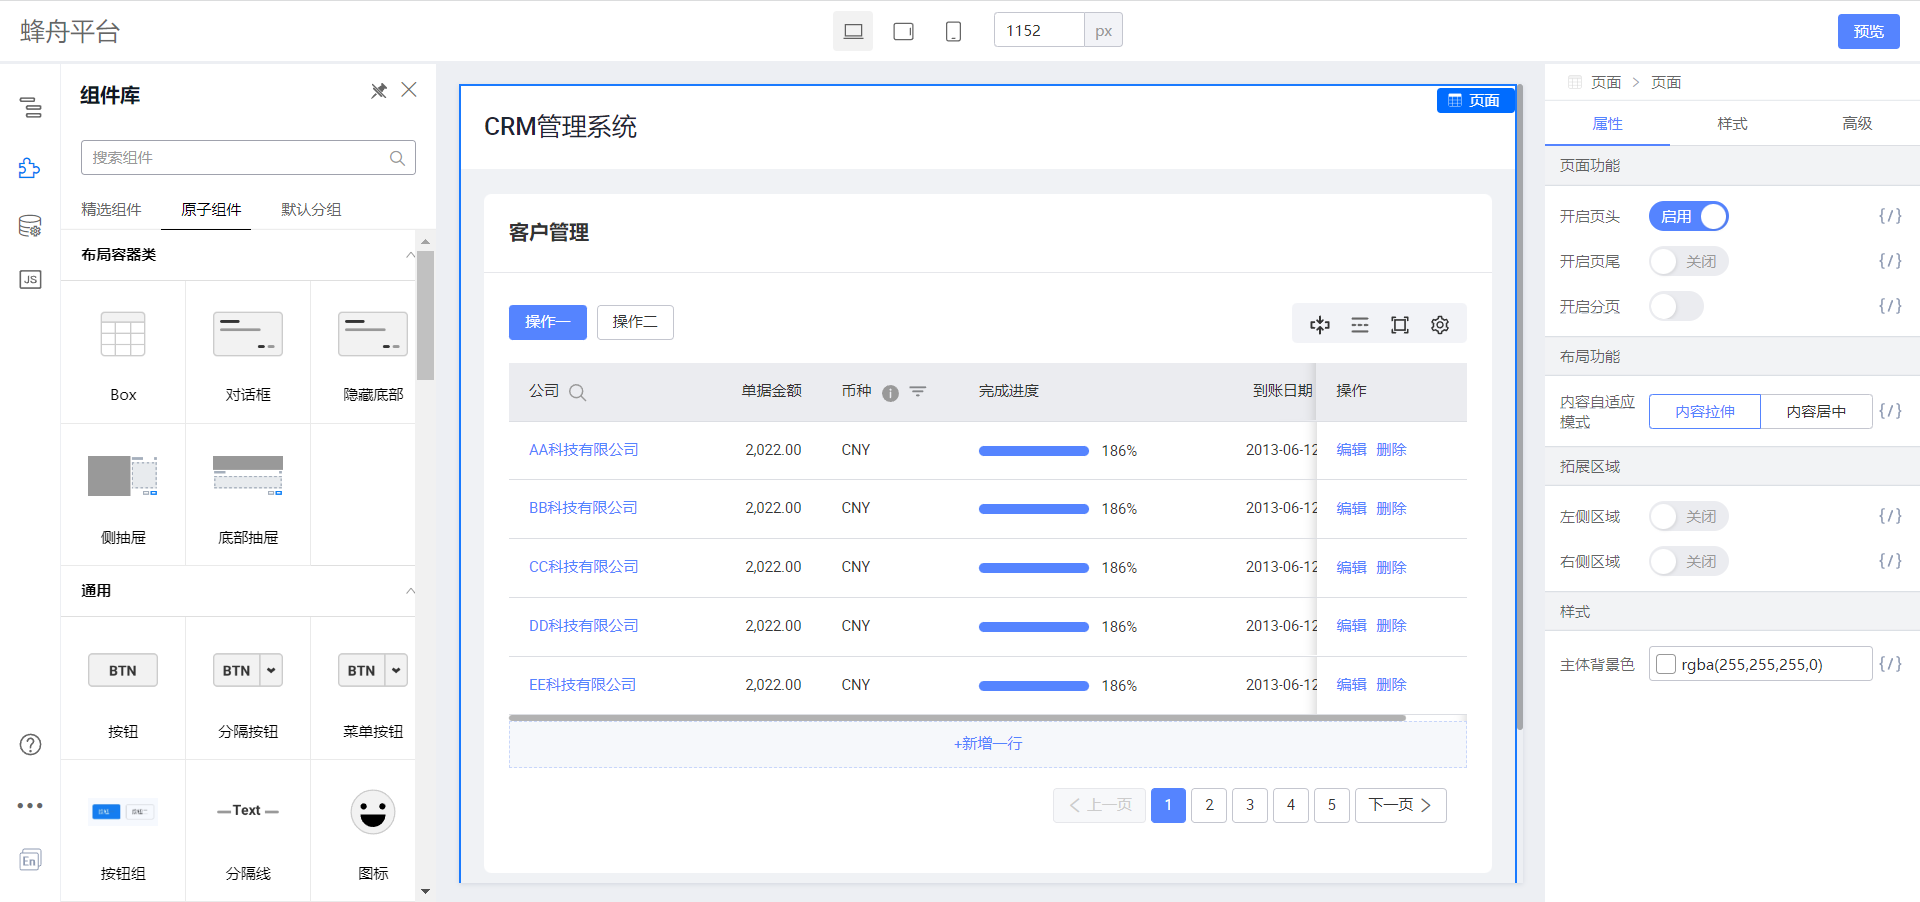Click the 主体背景色 color swatch
This screenshot has height=902, width=1920.
coord(1666,663)
